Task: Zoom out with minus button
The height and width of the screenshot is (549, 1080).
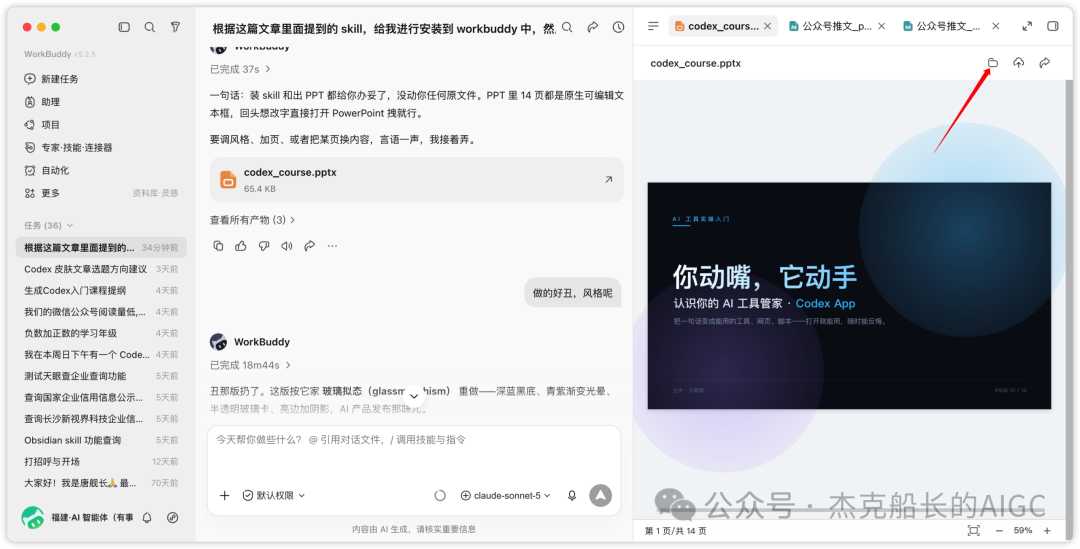Action: point(999,530)
